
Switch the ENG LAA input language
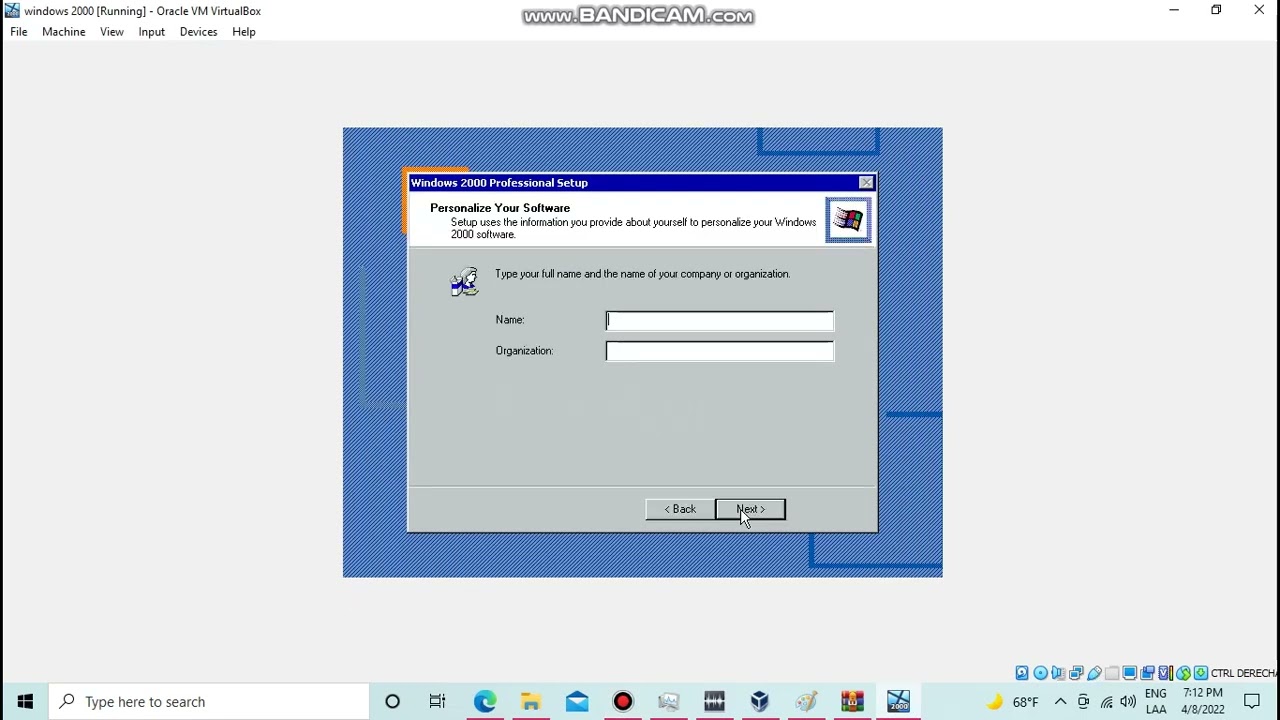point(1156,702)
